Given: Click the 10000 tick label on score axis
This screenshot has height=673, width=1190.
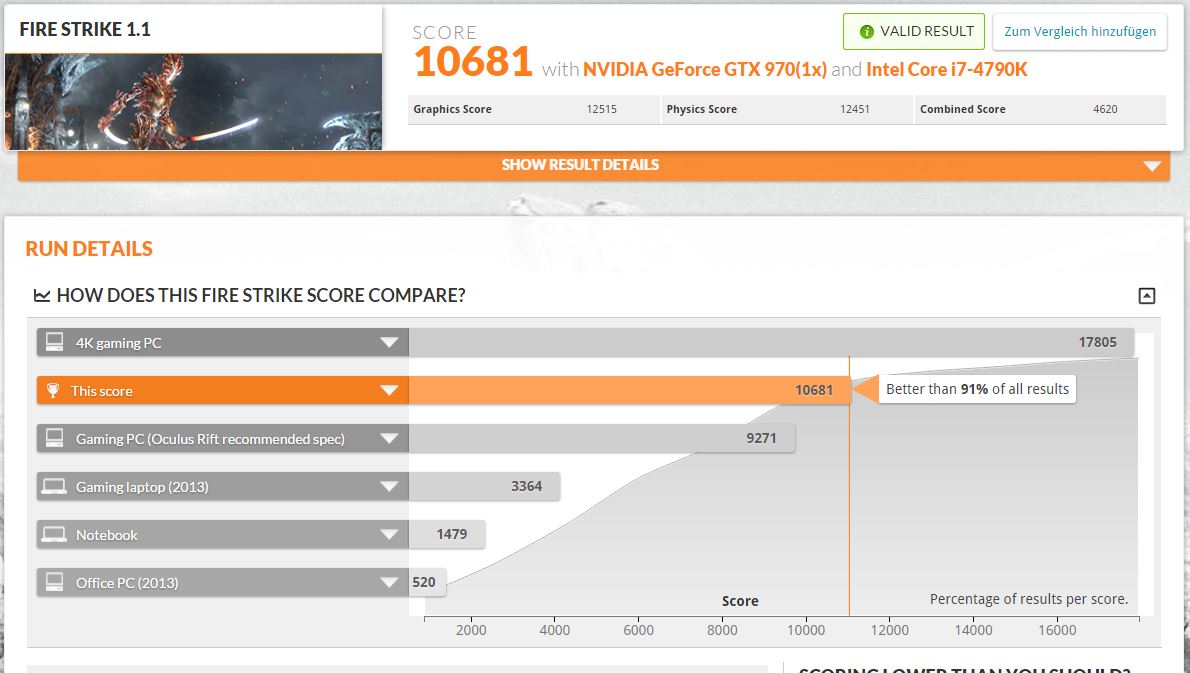Looking at the screenshot, I should tap(806, 631).
